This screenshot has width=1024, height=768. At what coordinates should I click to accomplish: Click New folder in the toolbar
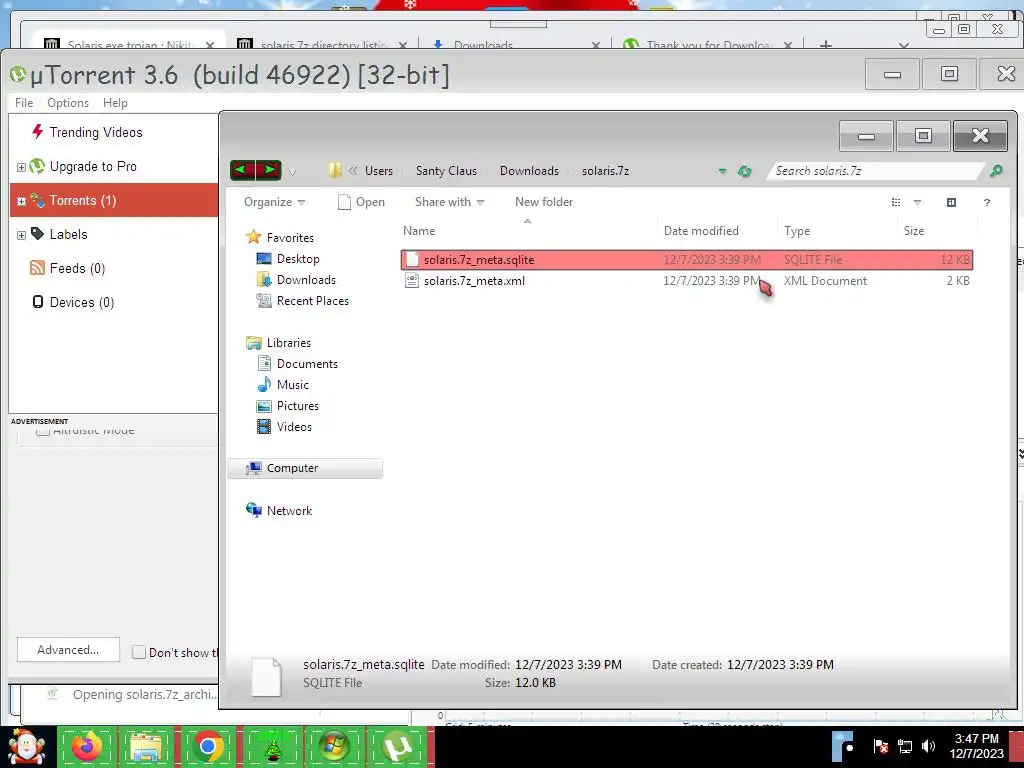click(544, 202)
